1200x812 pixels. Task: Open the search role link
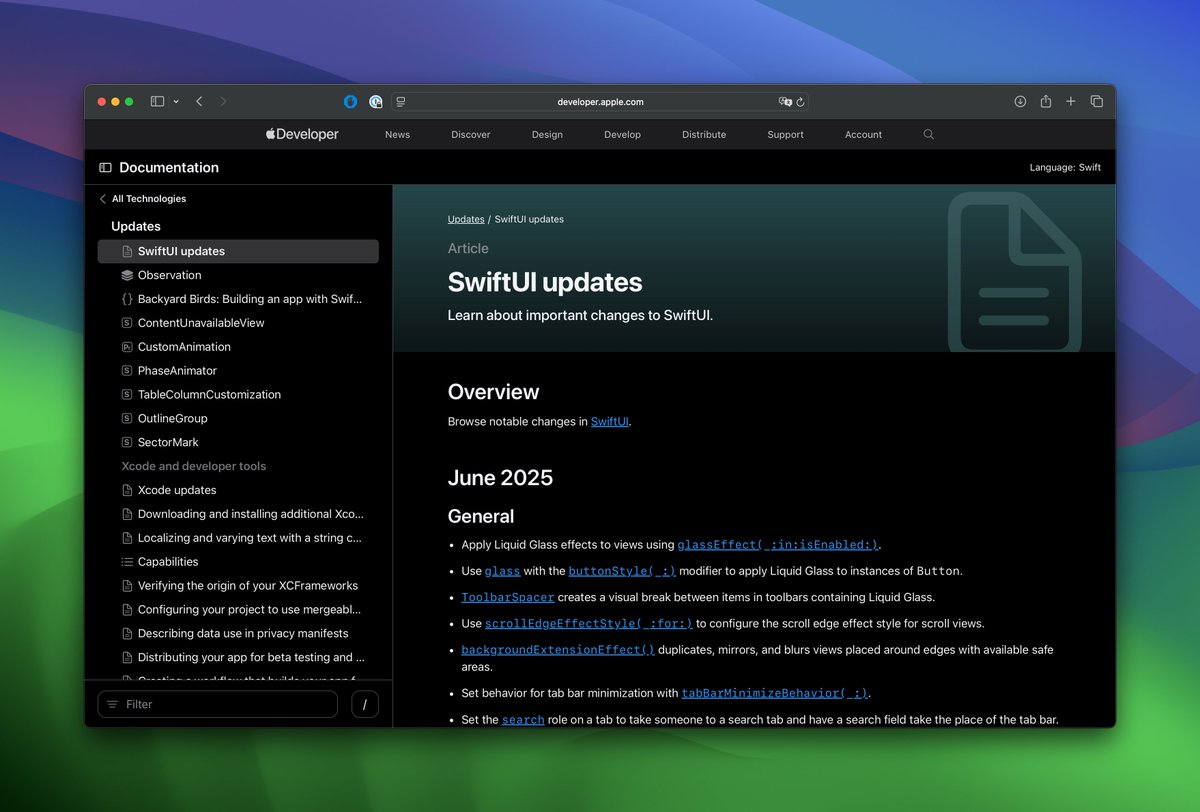523,720
